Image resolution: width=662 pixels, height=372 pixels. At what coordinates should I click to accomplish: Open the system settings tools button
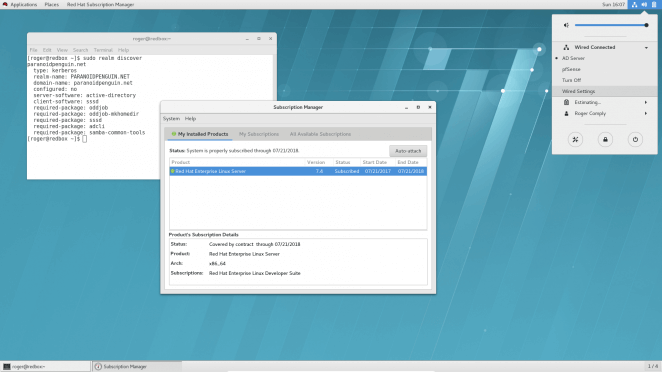[575, 139]
